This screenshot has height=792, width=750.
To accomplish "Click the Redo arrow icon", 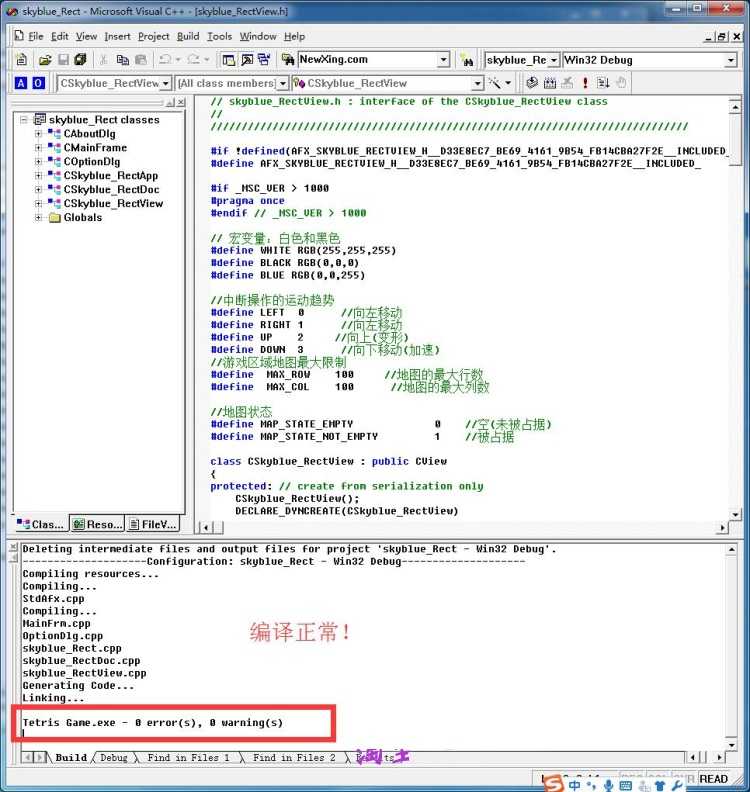I will [193, 60].
